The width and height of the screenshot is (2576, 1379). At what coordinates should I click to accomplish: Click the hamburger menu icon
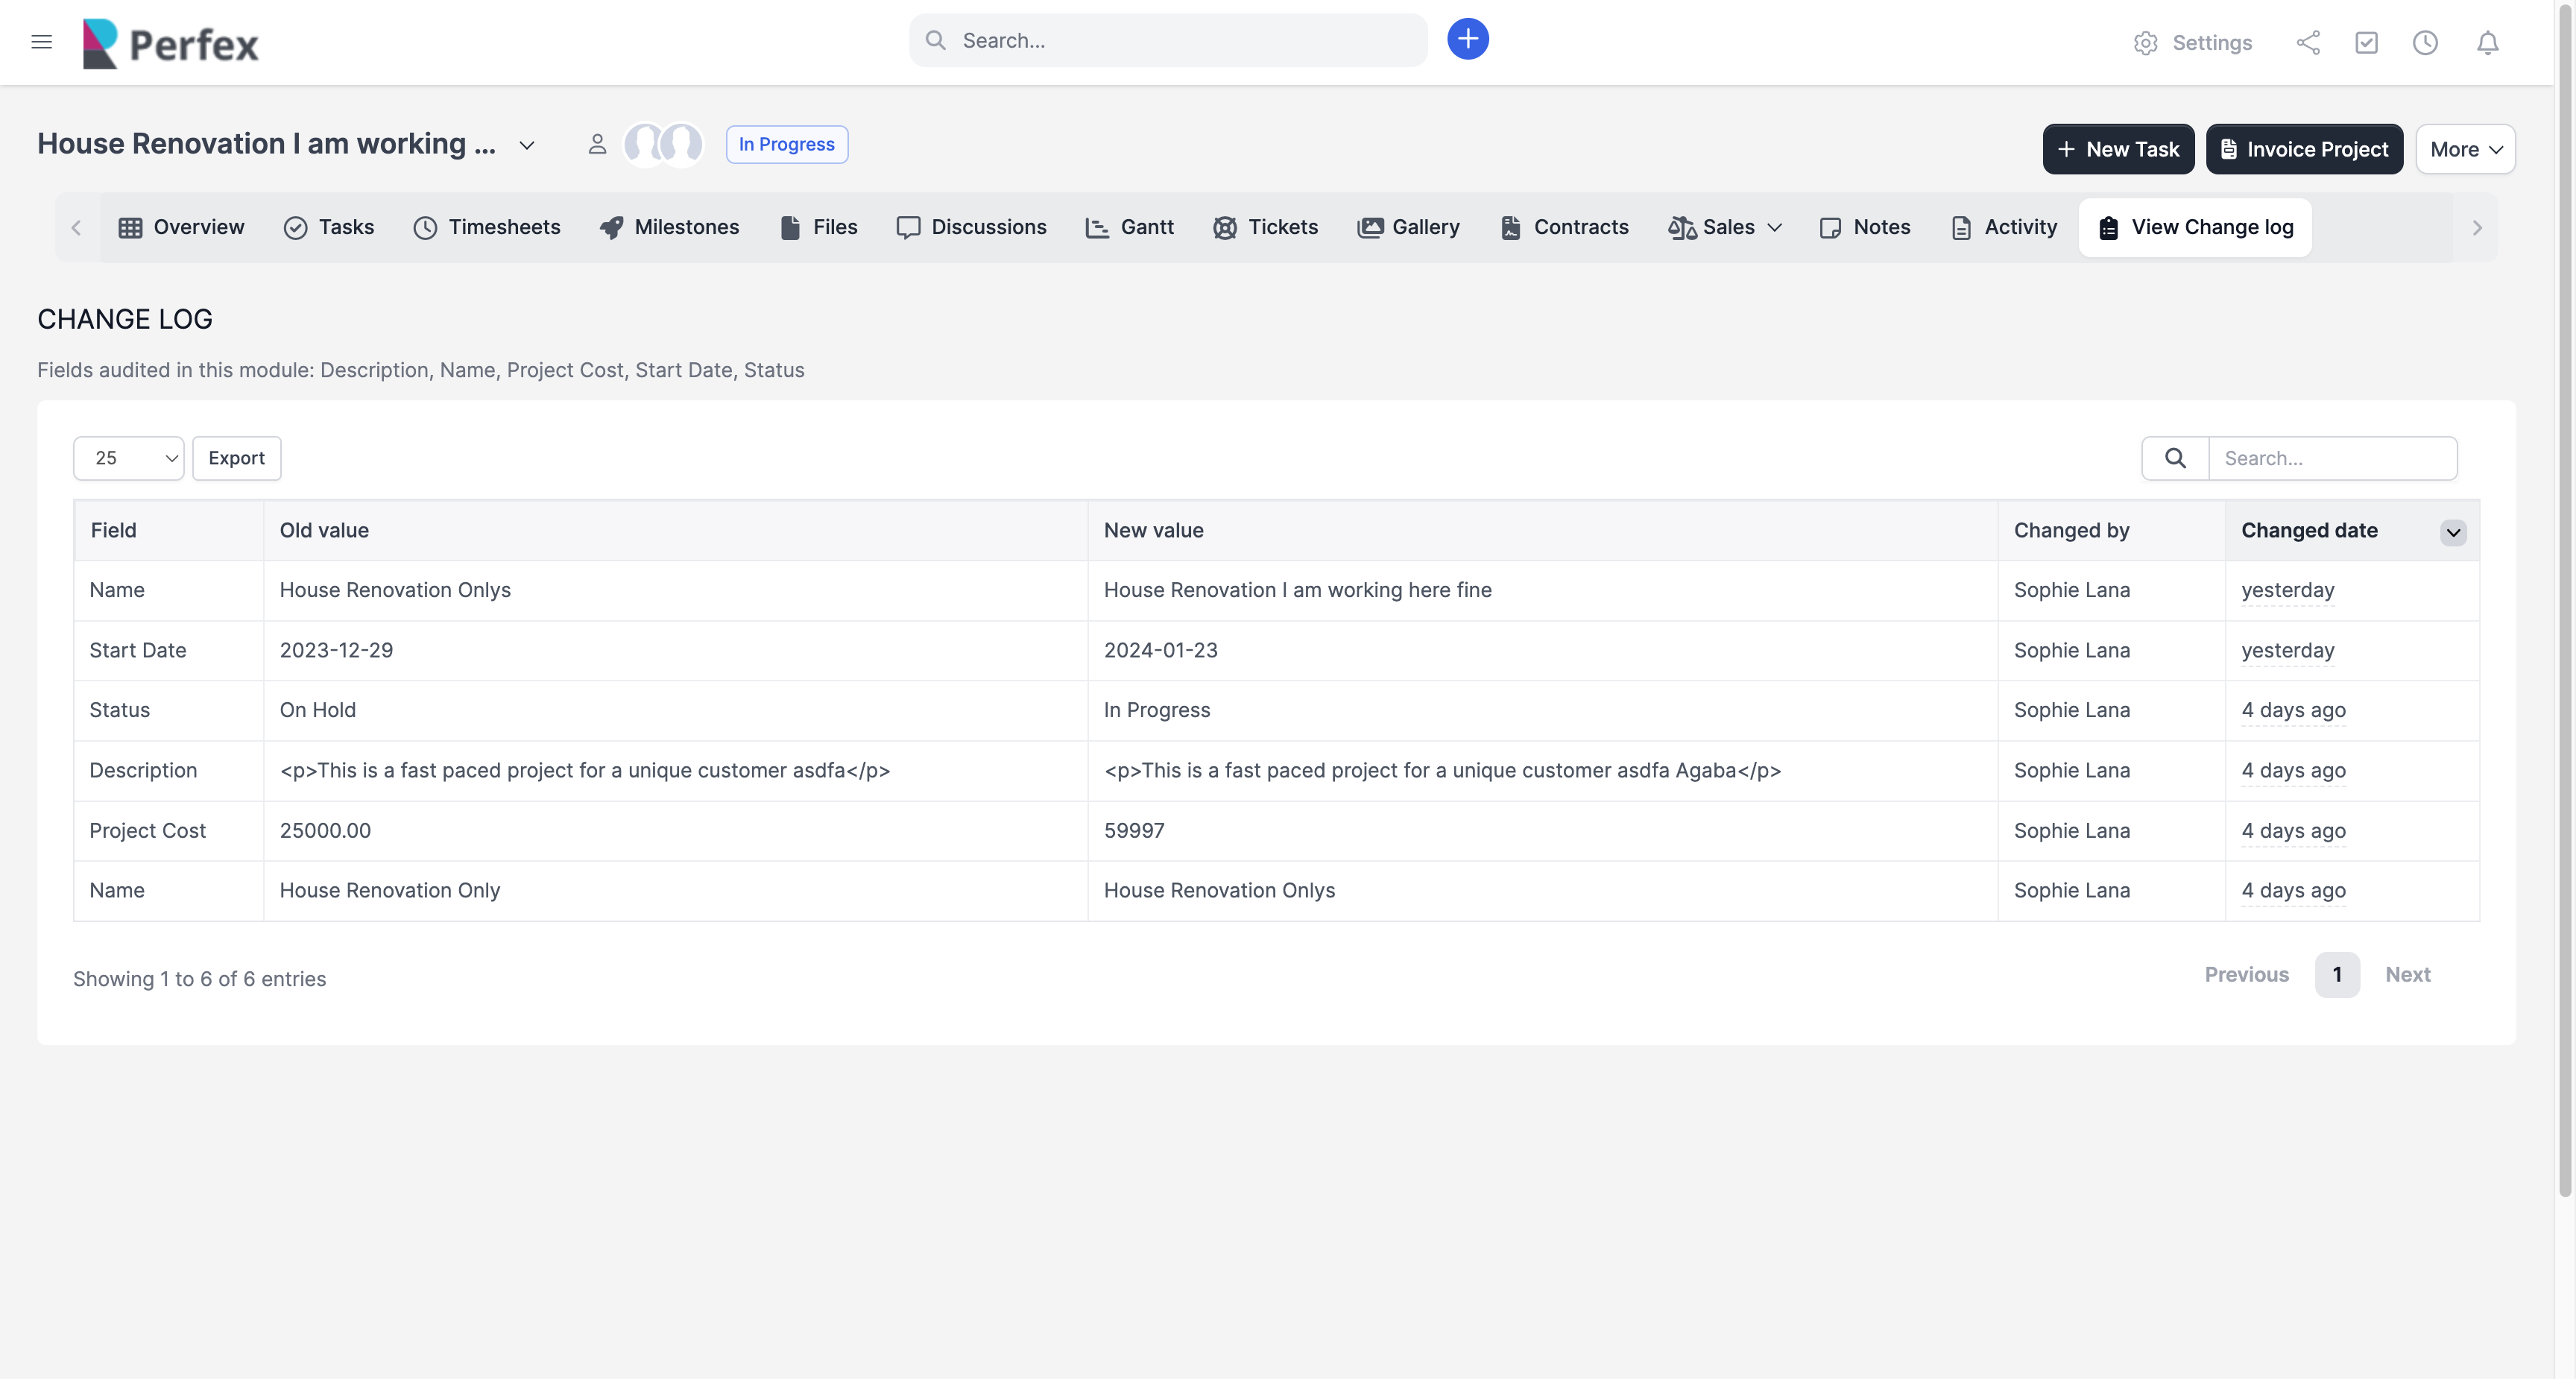pos(41,42)
